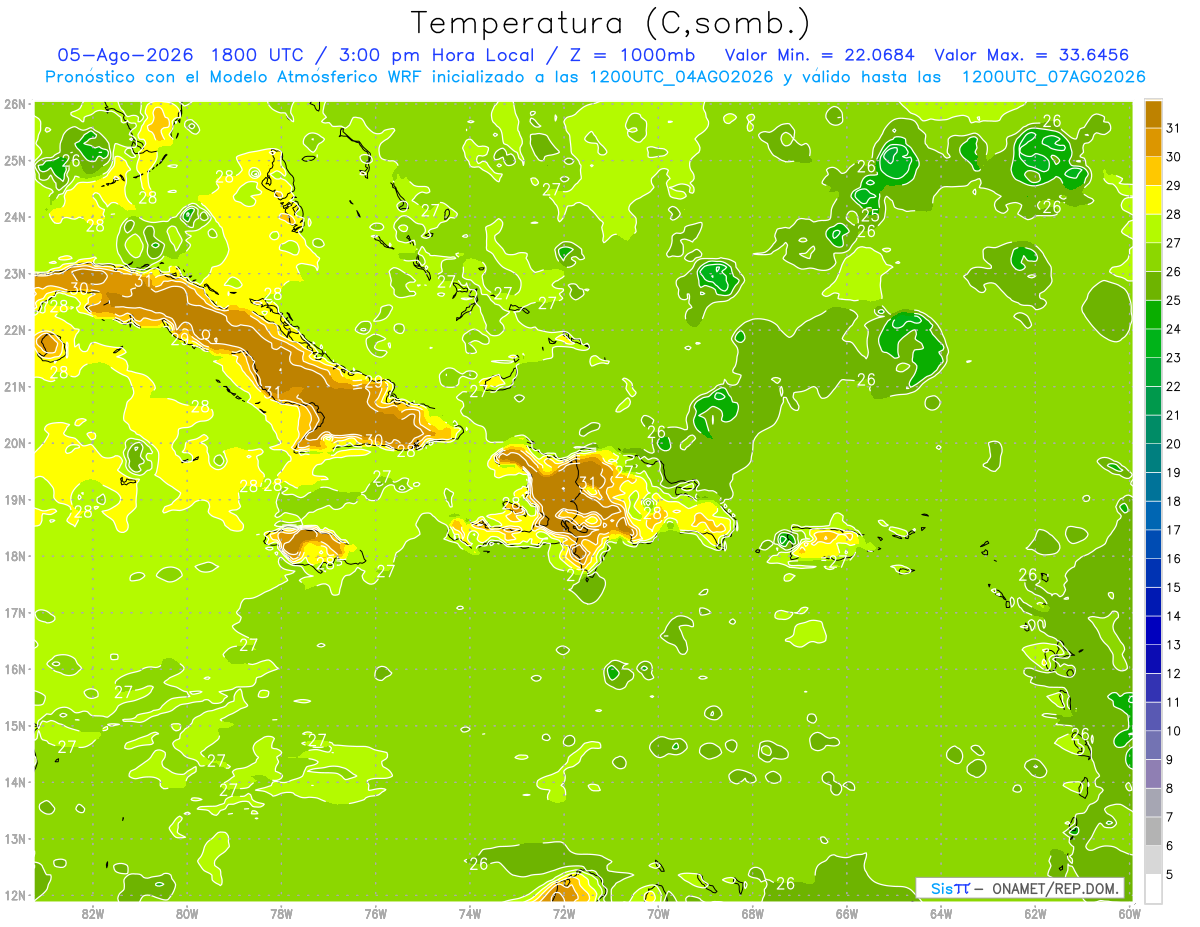Click the white swatch below legend 5
The image size is (1200, 927).
[1153, 888]
